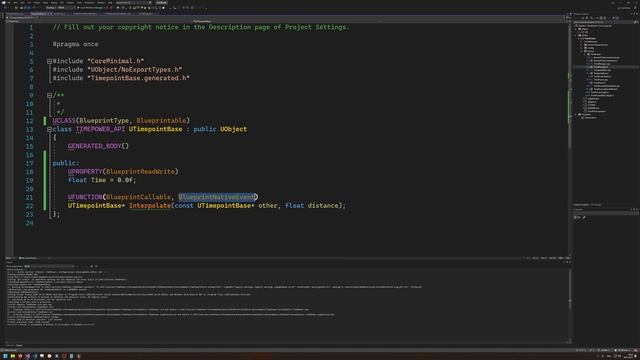Click 'BlueprintReadWrite' on line 18
640x360 pixels.
pos(140,172)
